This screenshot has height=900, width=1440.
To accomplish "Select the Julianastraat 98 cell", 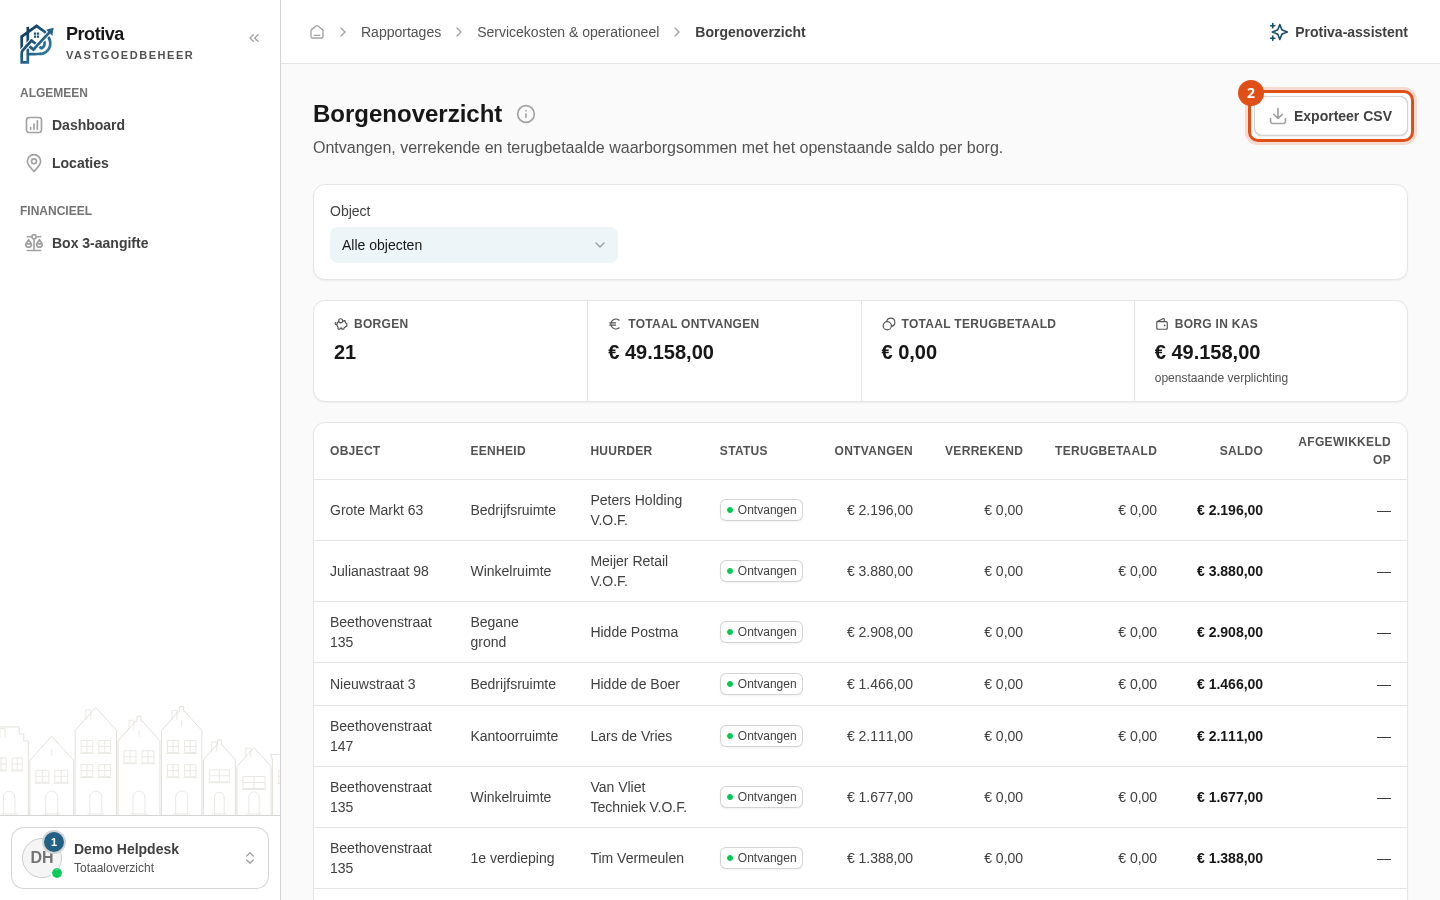I will point(379,571).
